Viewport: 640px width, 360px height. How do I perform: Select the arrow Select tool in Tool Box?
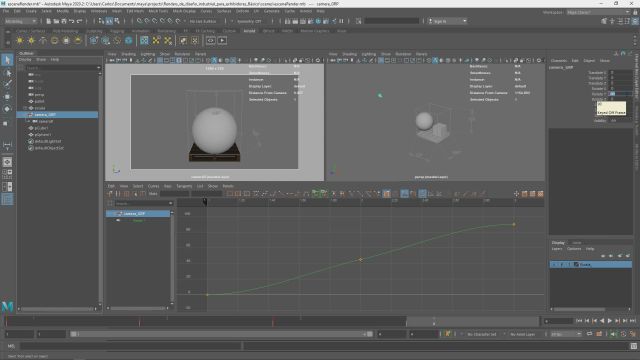click(x=7, y=60)
